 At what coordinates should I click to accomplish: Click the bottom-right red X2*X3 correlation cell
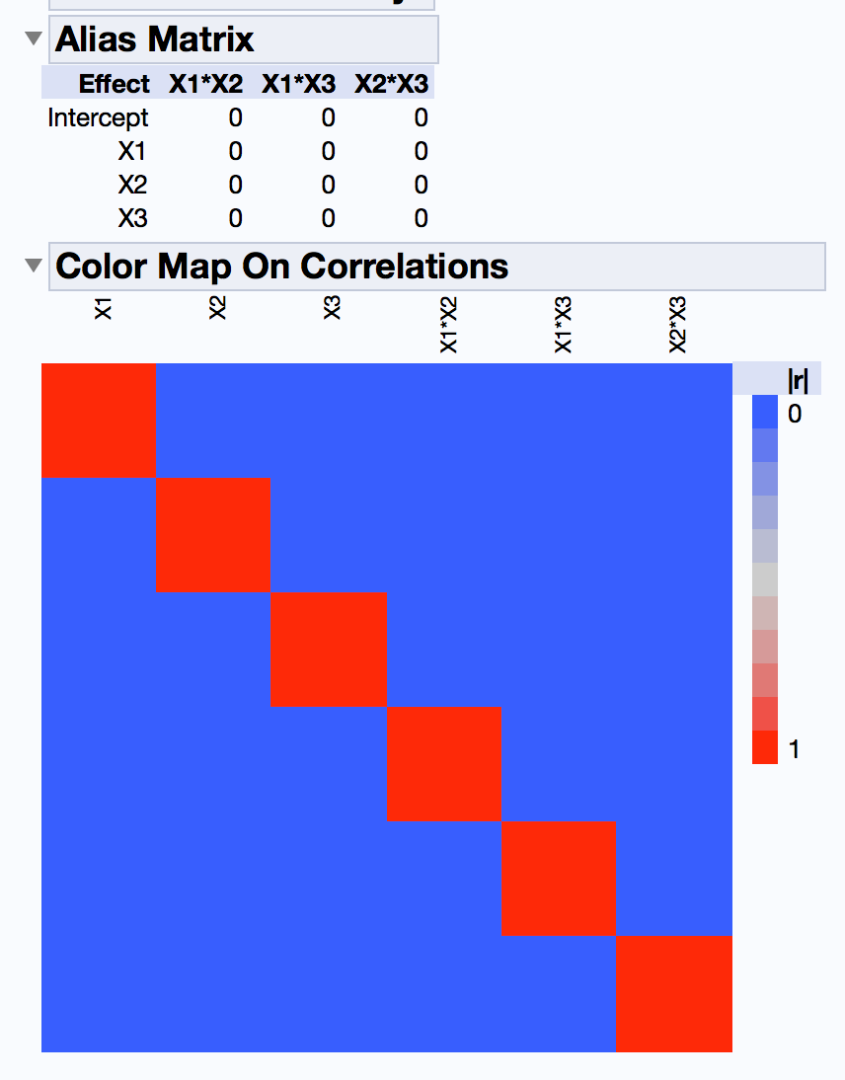coord(673,994)
